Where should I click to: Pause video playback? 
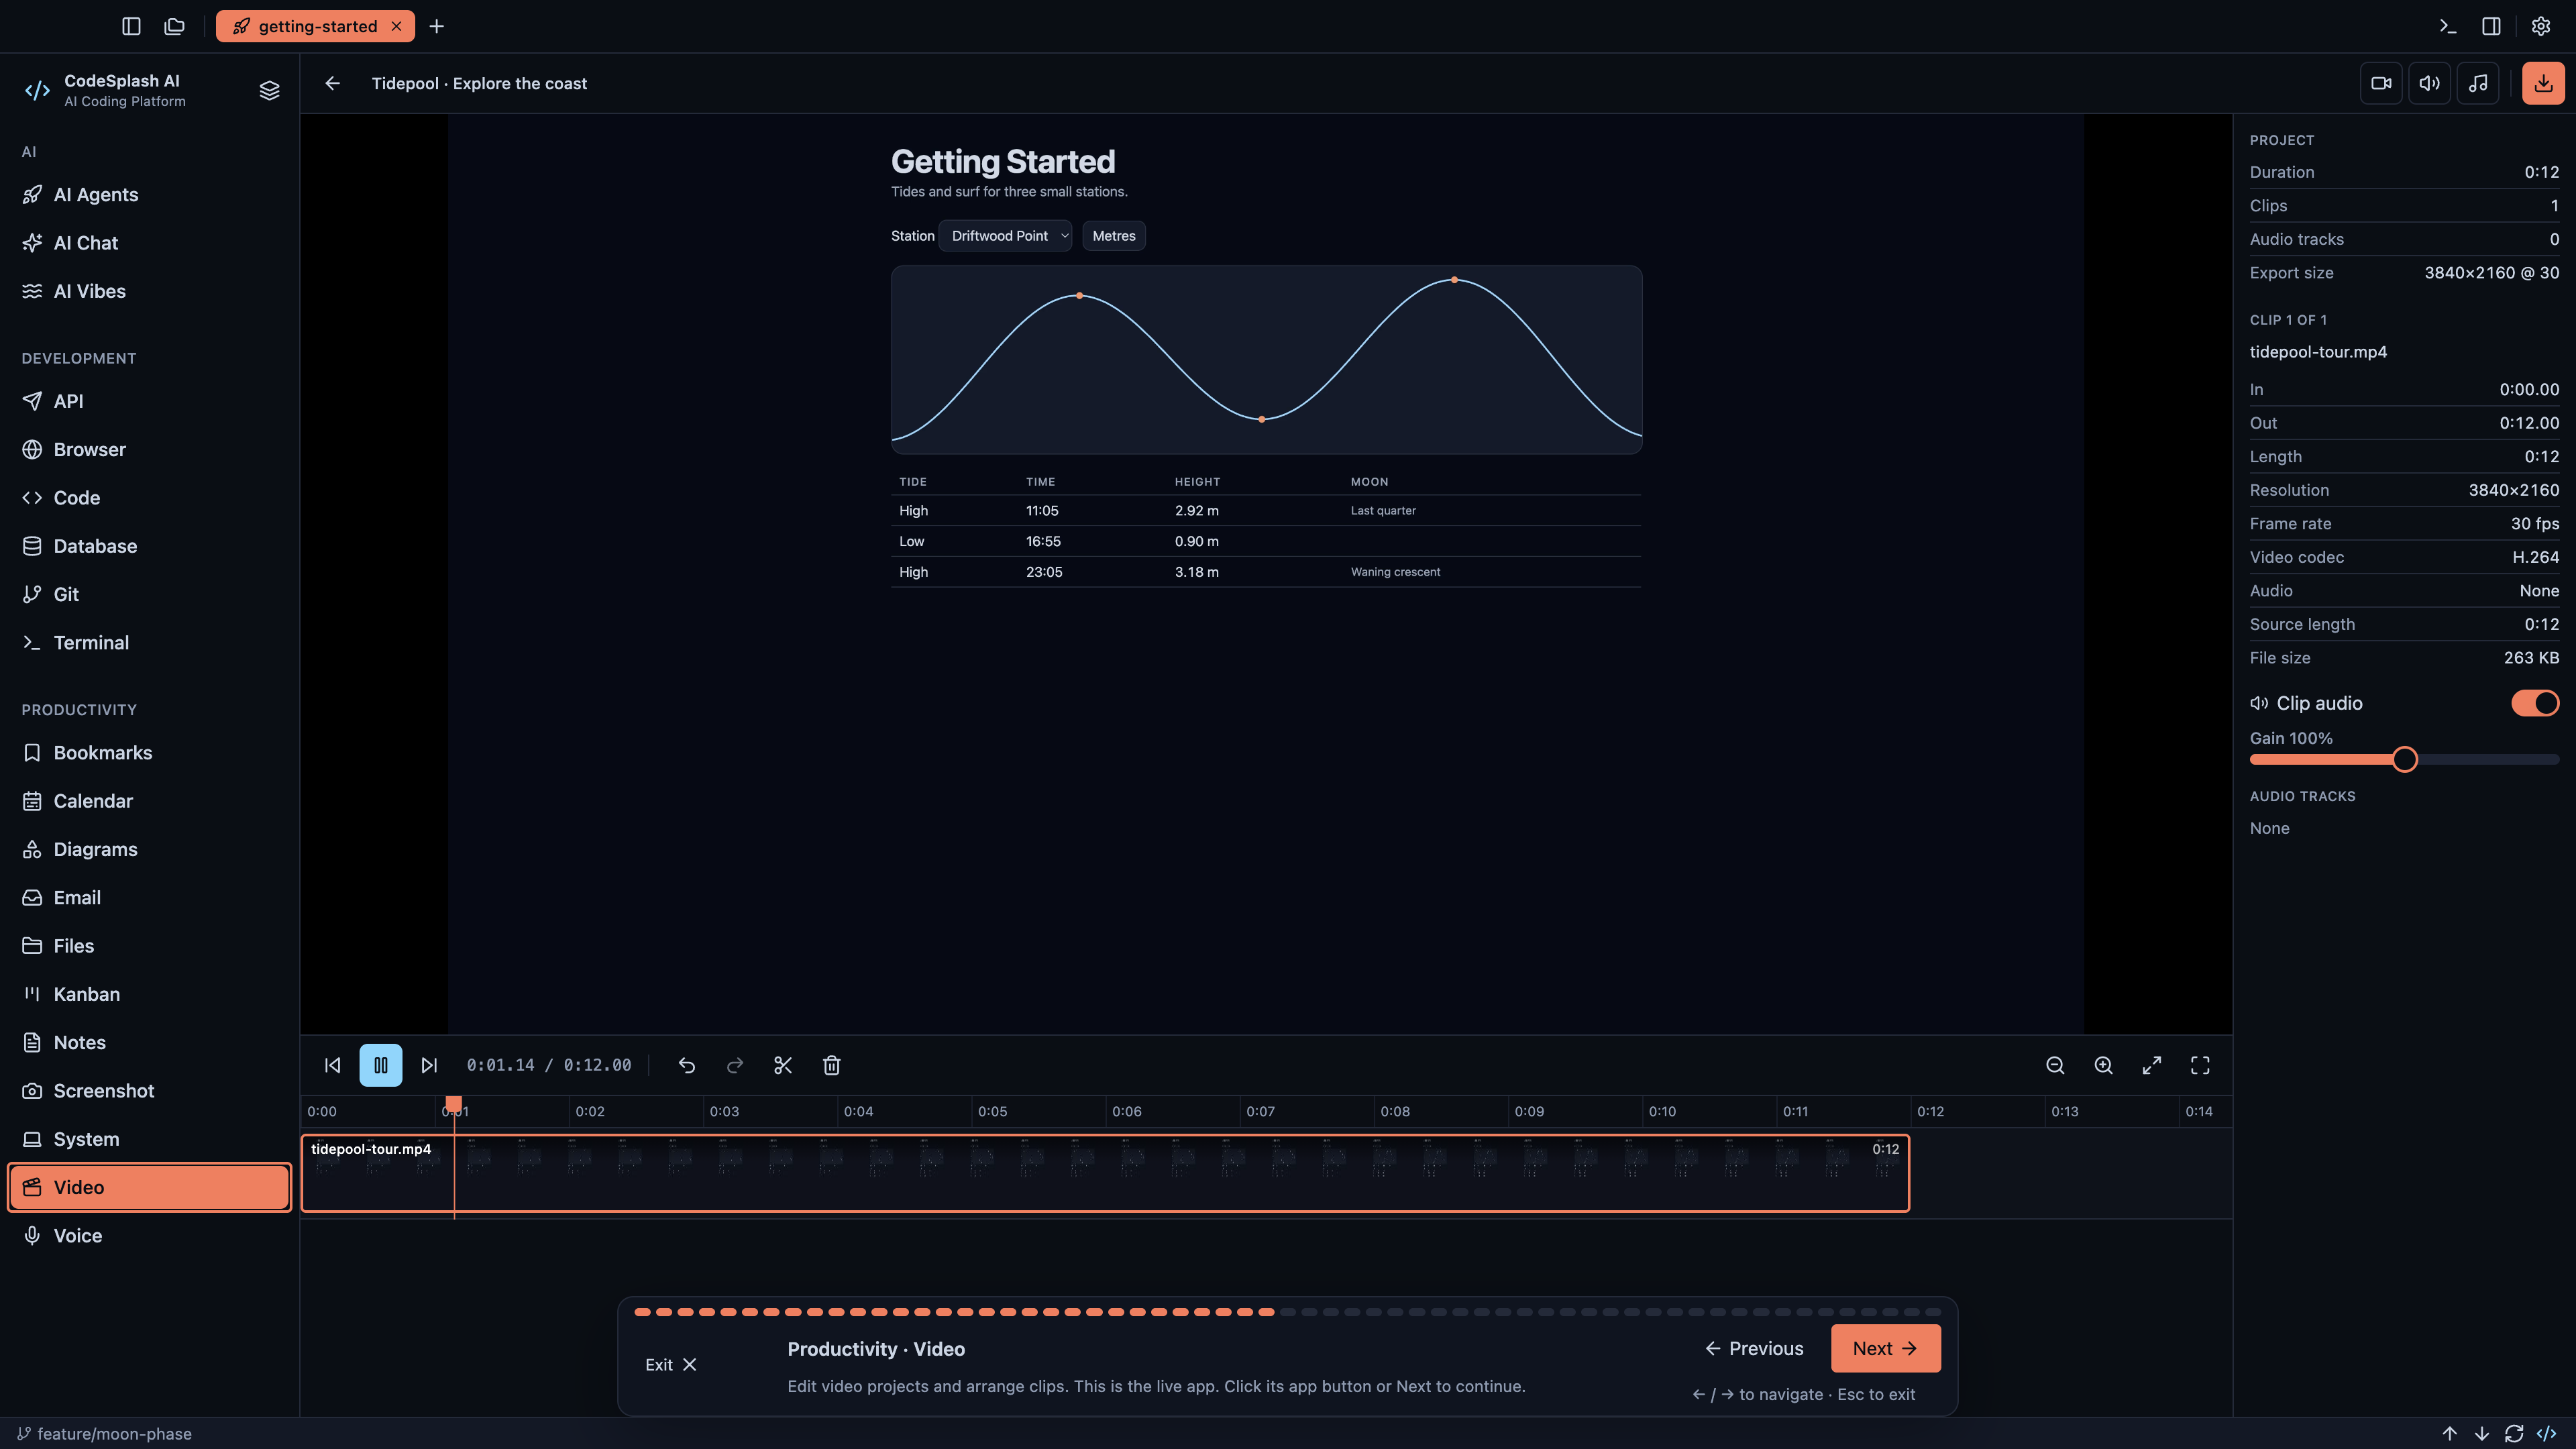pyautogui.click(x=381, y=1065)
